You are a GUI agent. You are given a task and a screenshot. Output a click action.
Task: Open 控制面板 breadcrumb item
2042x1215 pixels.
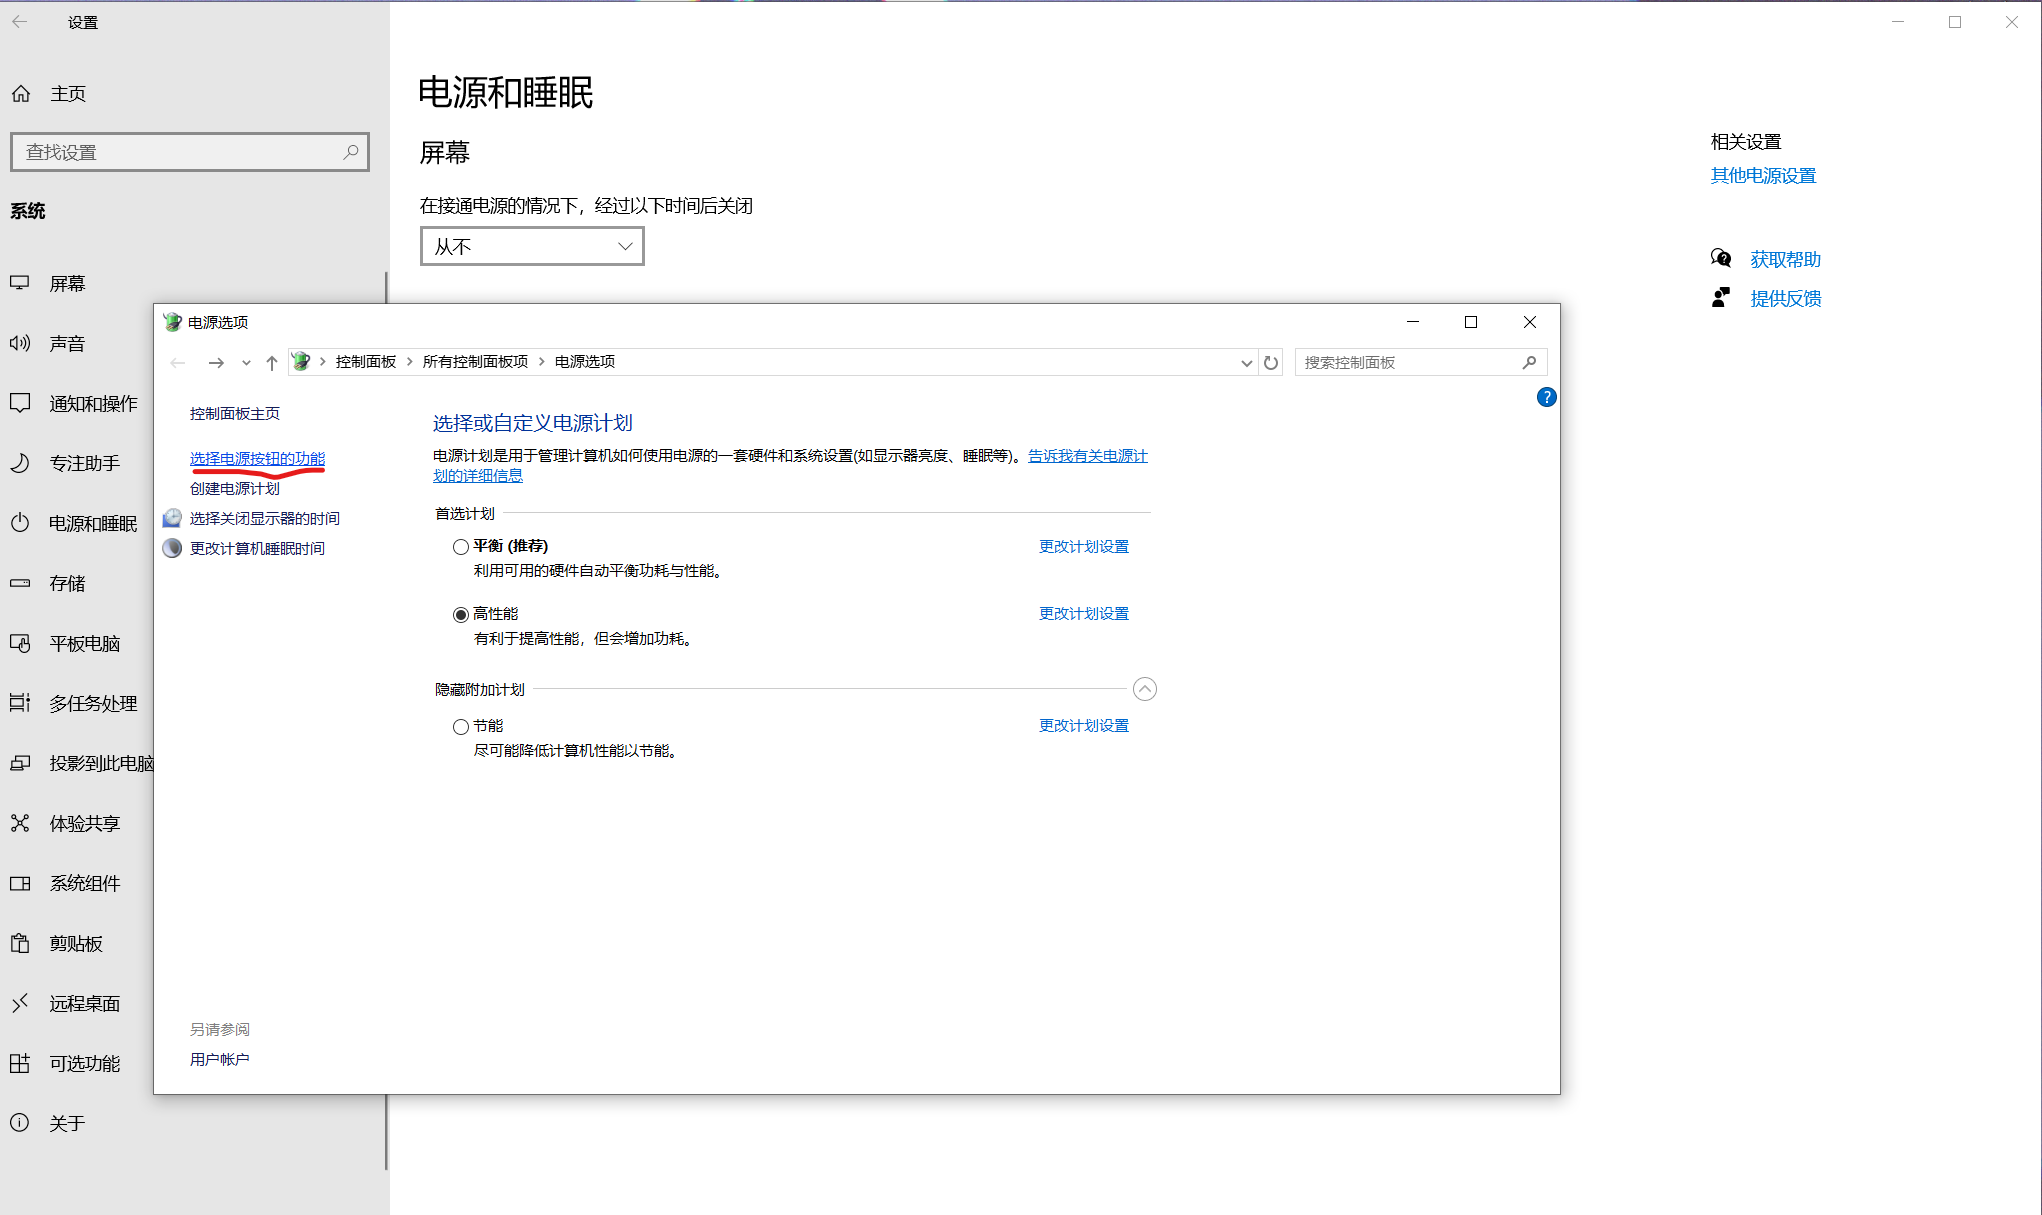[x=366, y=362]
